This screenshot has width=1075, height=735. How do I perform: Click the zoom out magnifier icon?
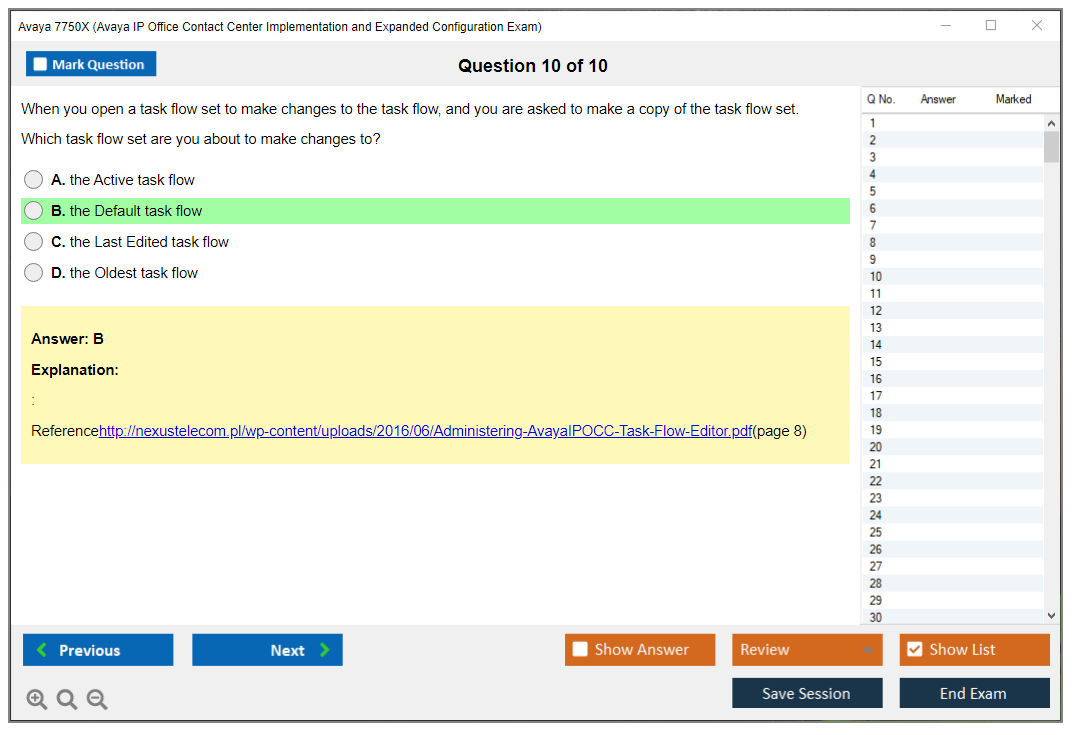pyautogui.click(x=97, y=700)
